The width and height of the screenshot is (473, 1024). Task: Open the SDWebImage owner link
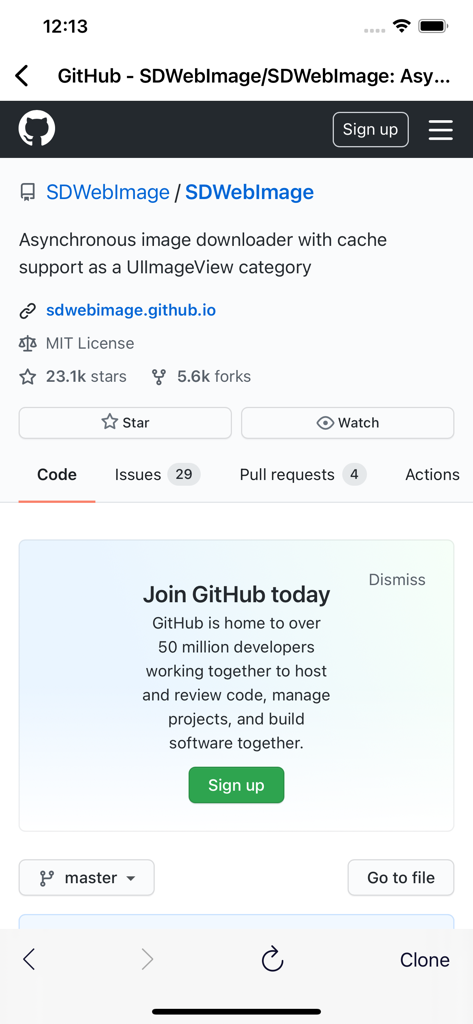click(108, 192)
